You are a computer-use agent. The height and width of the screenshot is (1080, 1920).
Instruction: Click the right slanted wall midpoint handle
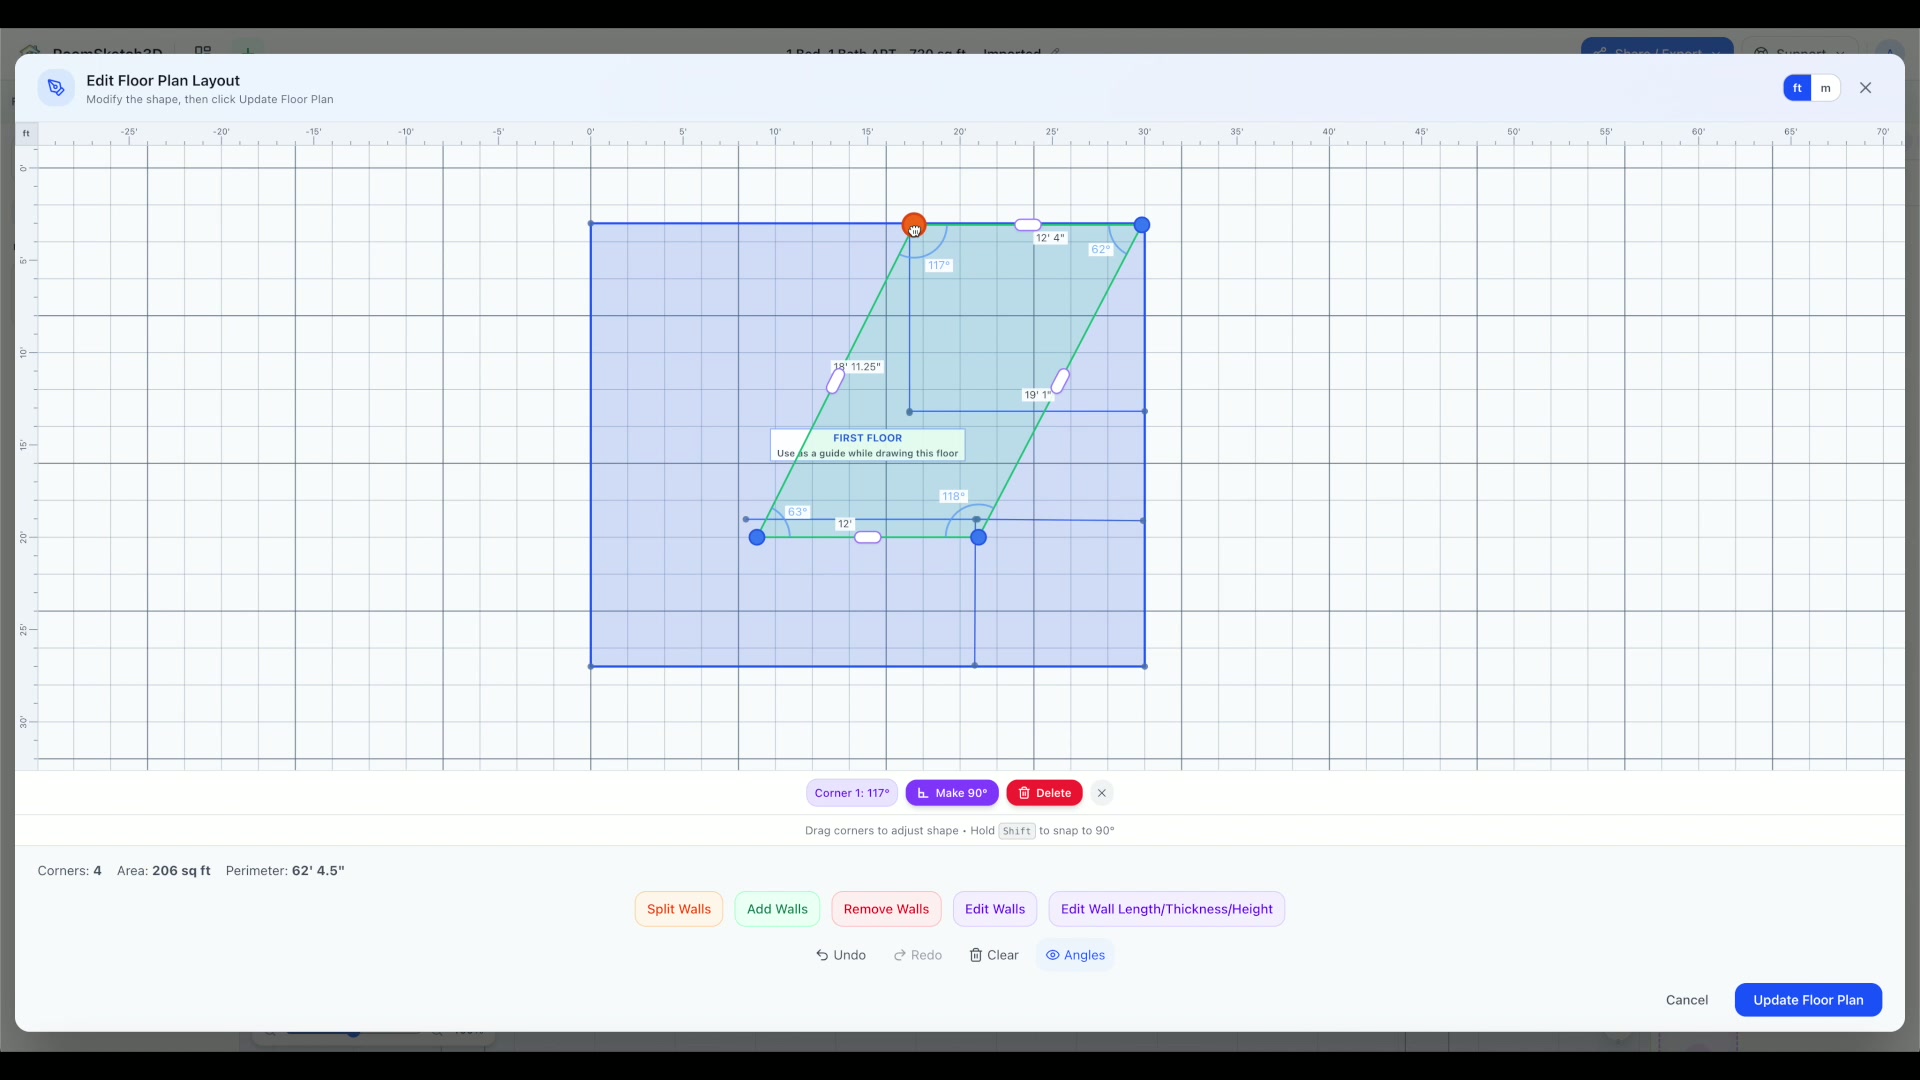tap(1060, 381)
